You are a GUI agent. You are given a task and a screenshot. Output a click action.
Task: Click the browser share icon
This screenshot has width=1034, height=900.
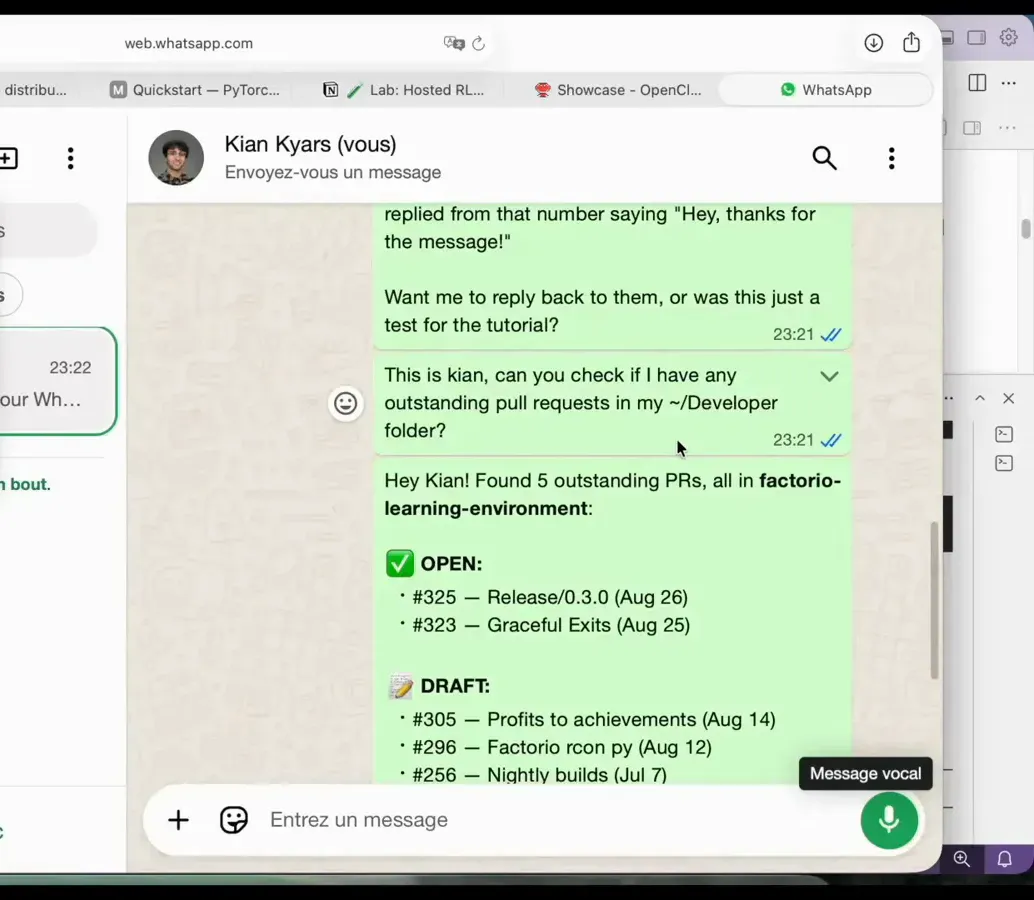[911, 42]
